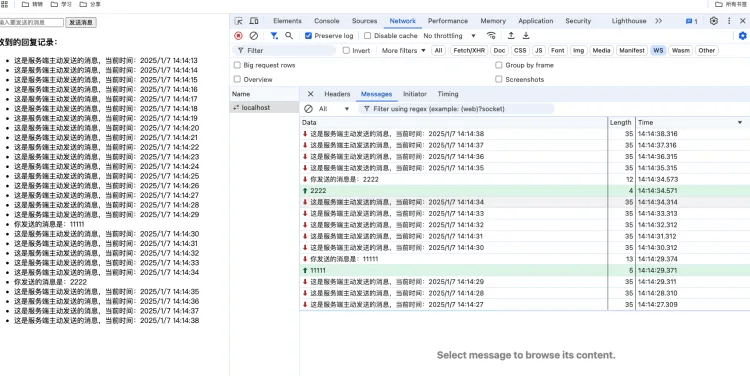Switch to the Console tab
This screenshot has height=376, width=750.
327,21
